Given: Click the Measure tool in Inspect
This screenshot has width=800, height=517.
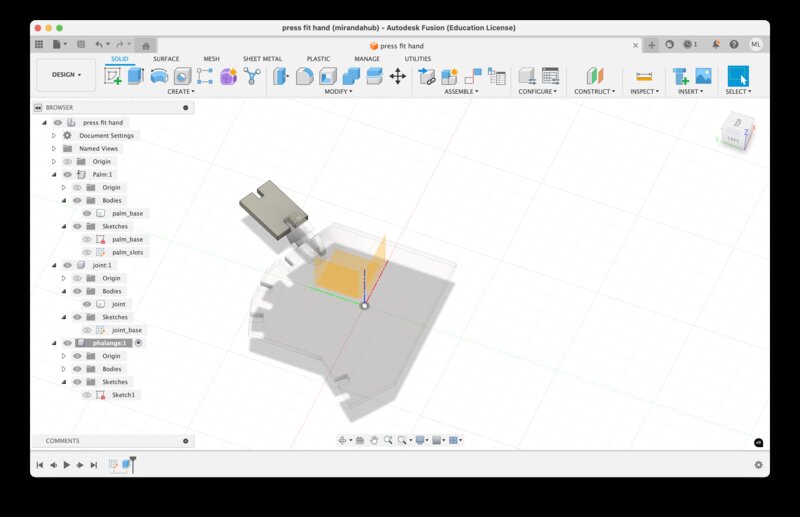Looking at the screenshot, I should coord(643,76).
